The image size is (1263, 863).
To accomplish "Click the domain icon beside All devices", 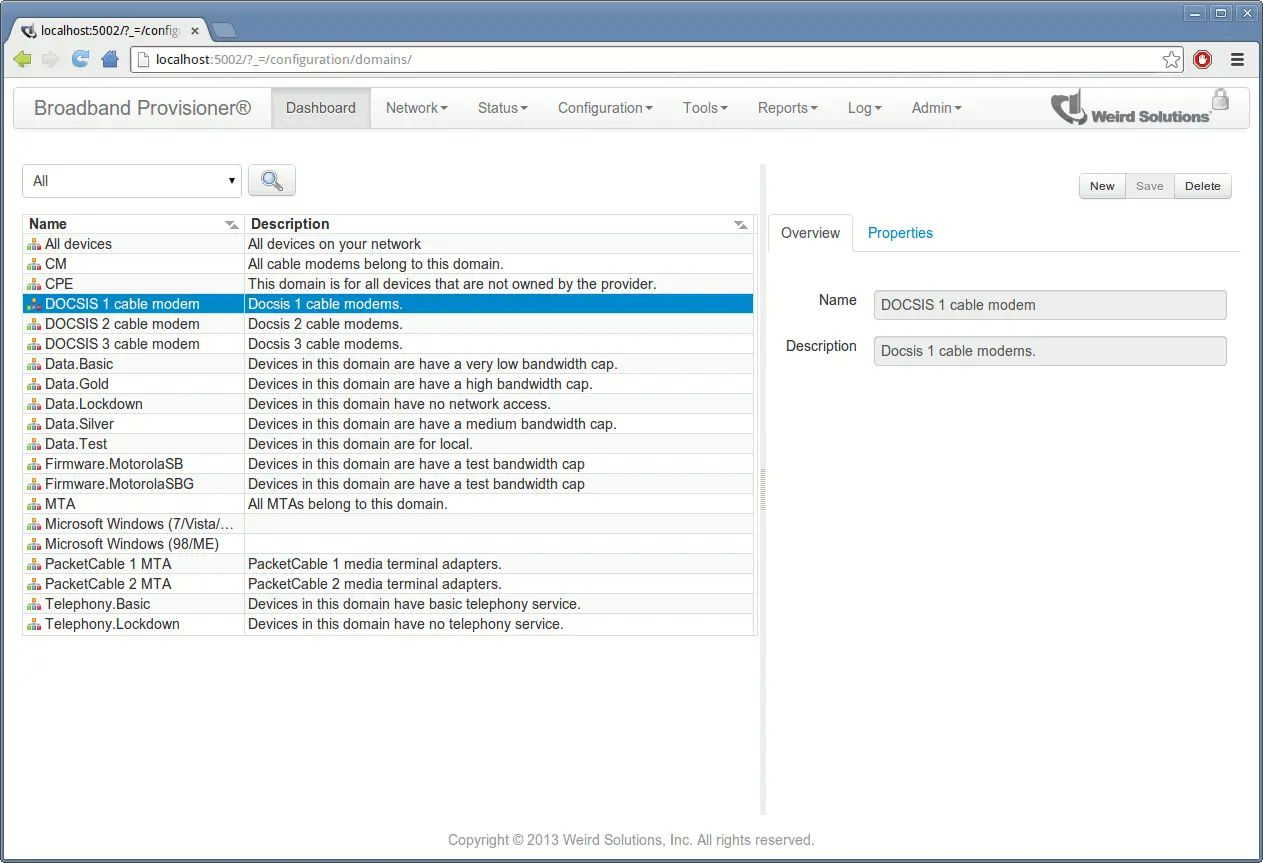I will tap(33, 243).
